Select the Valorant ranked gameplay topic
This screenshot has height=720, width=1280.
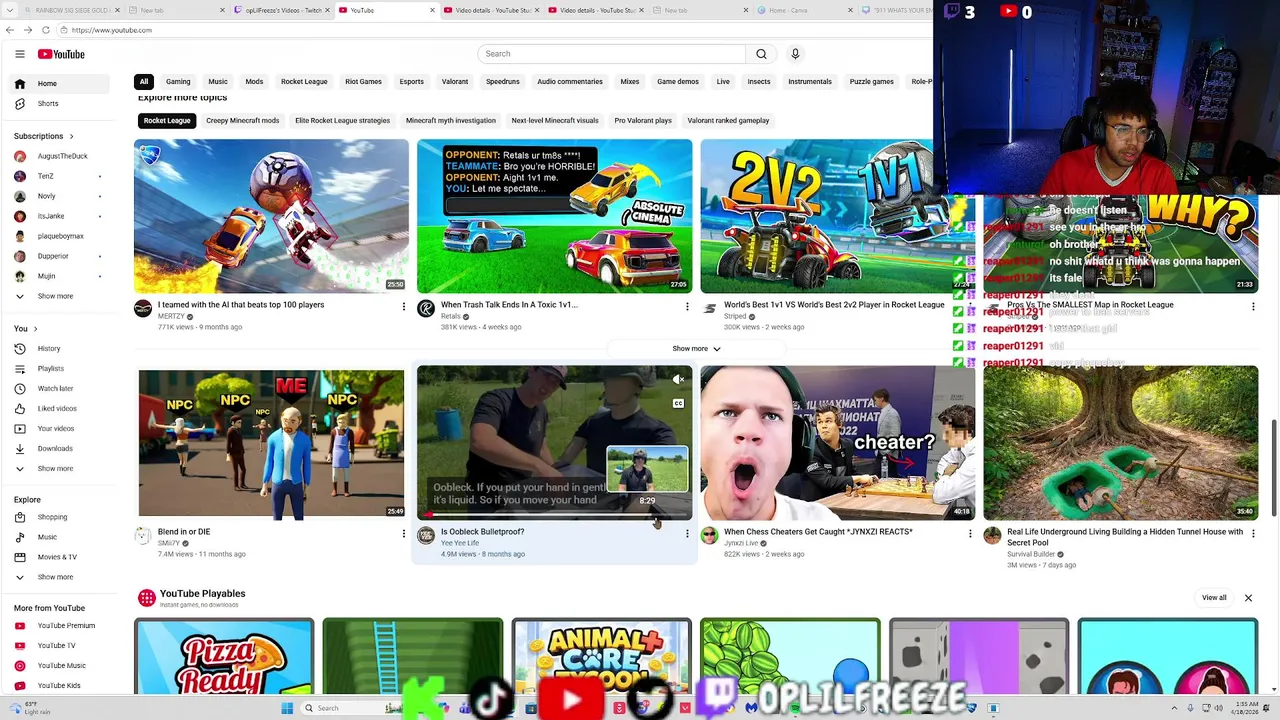pyautogui.click(x=728, y=121)
